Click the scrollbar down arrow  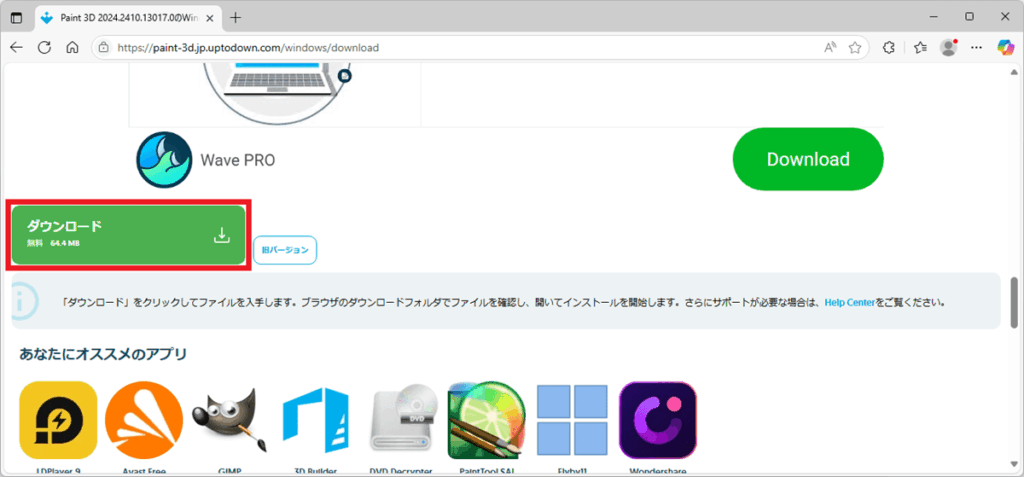tap(1014, 465)
